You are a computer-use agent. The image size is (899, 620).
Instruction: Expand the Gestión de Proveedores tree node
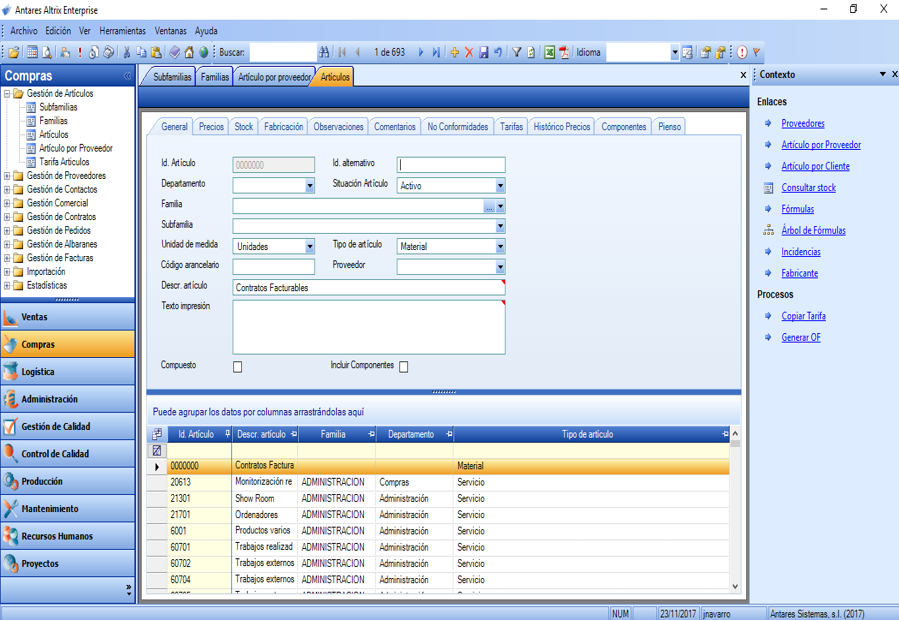coord(7,176)
